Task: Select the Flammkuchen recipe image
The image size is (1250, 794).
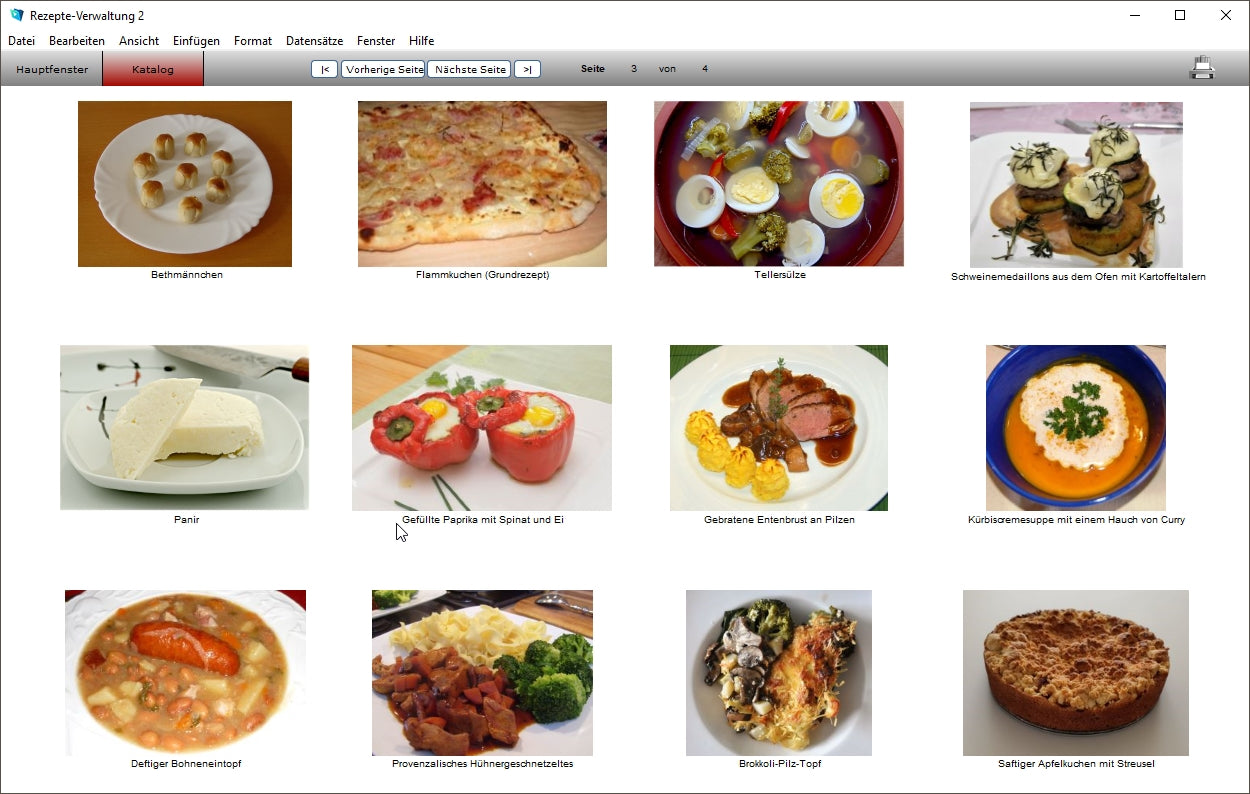Action: [x=482, y=184]
